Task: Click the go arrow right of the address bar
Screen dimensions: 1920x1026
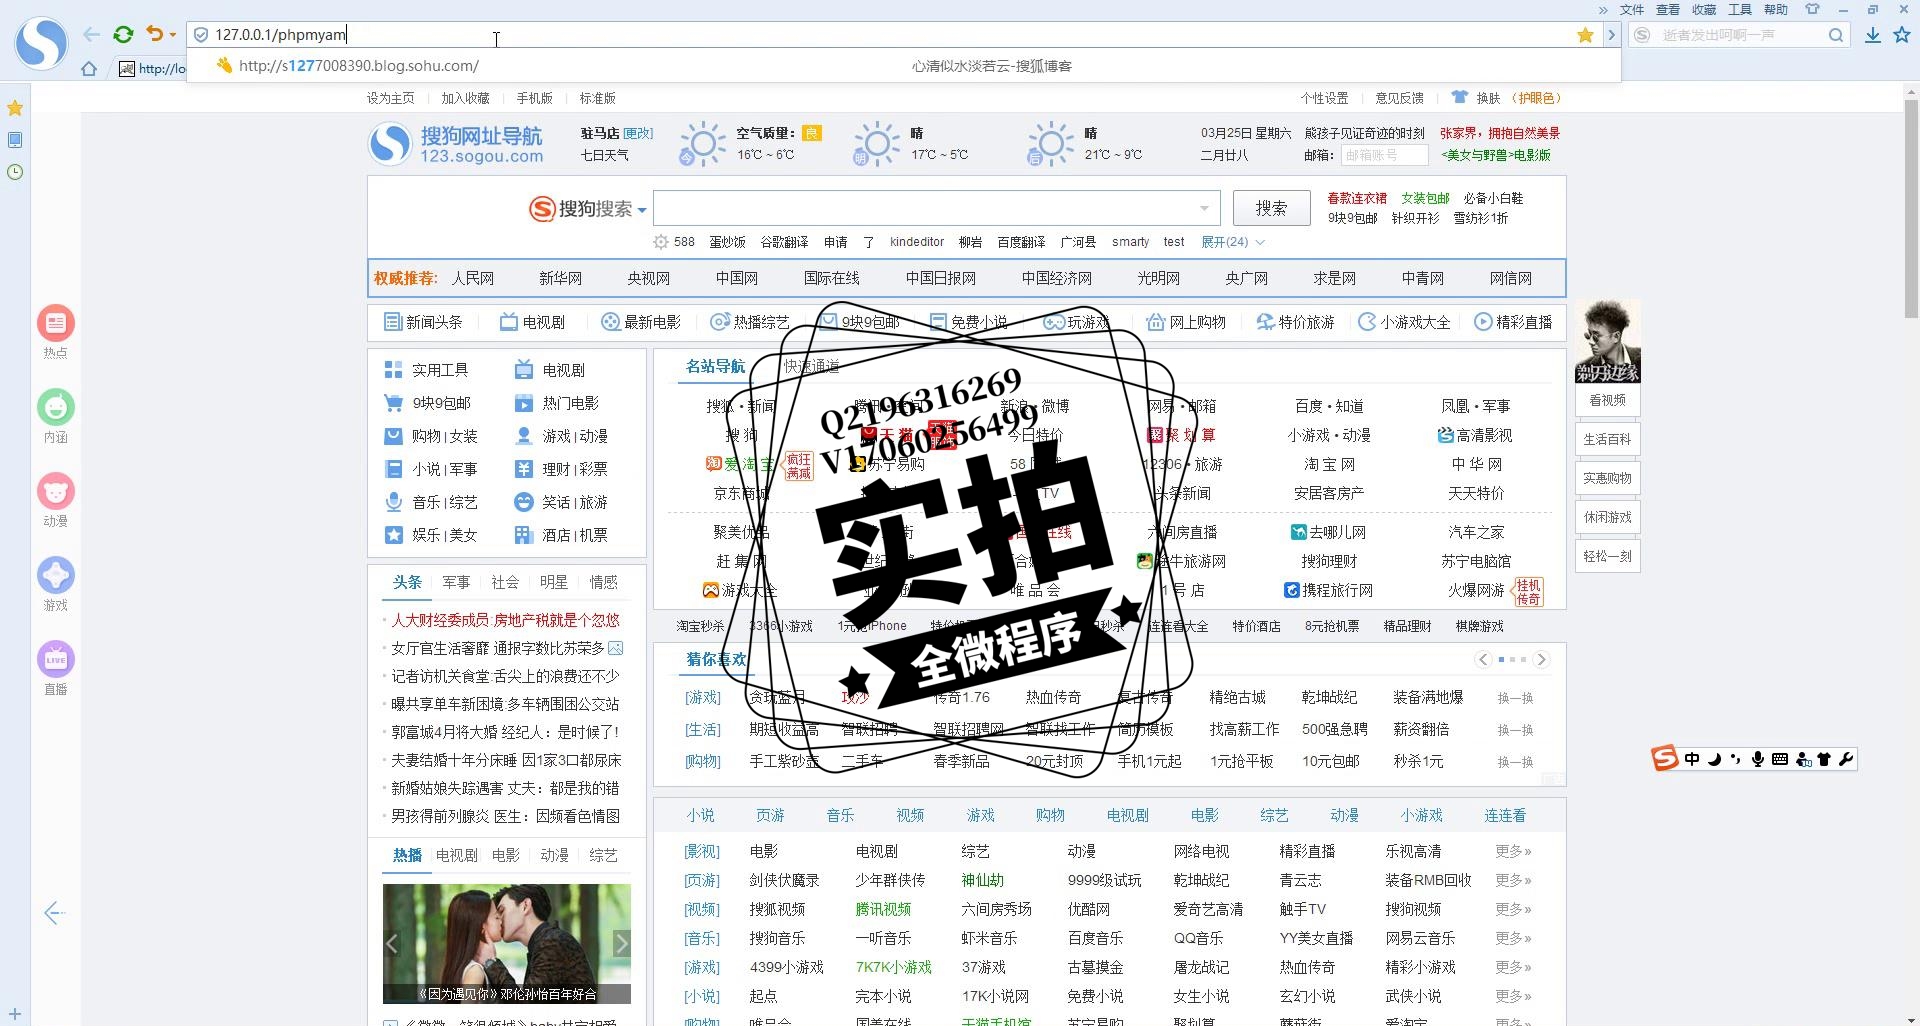Action: (x=1610, y=35)
